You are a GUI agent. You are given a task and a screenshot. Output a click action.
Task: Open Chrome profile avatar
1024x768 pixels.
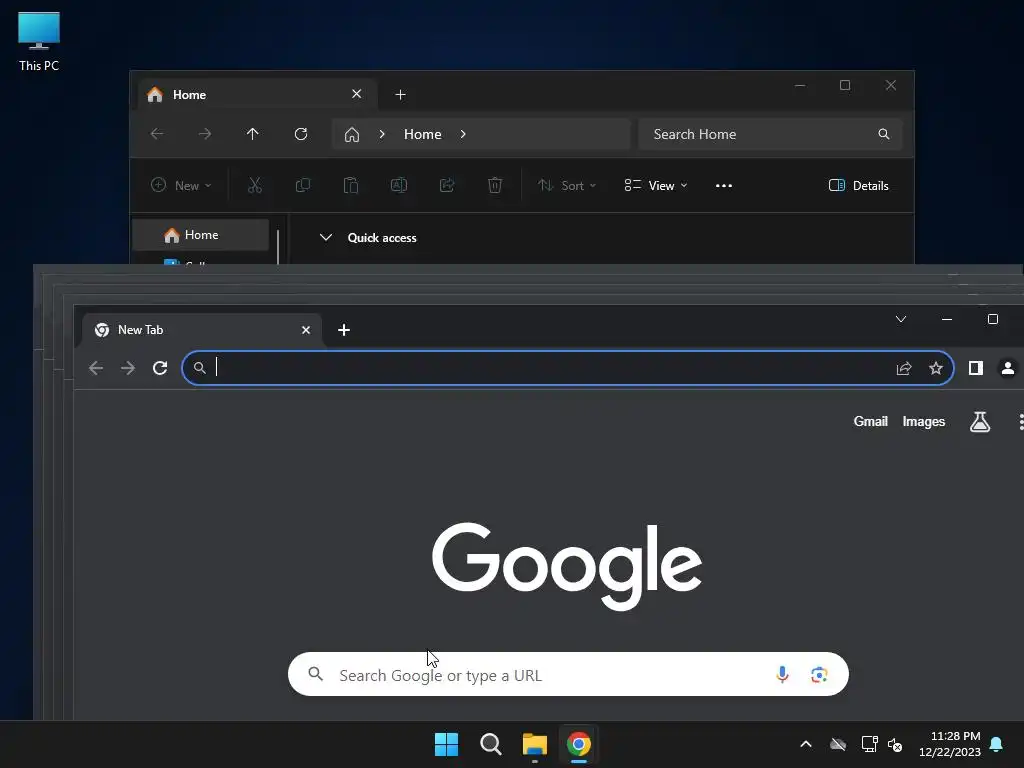(x=1008, y=368)
